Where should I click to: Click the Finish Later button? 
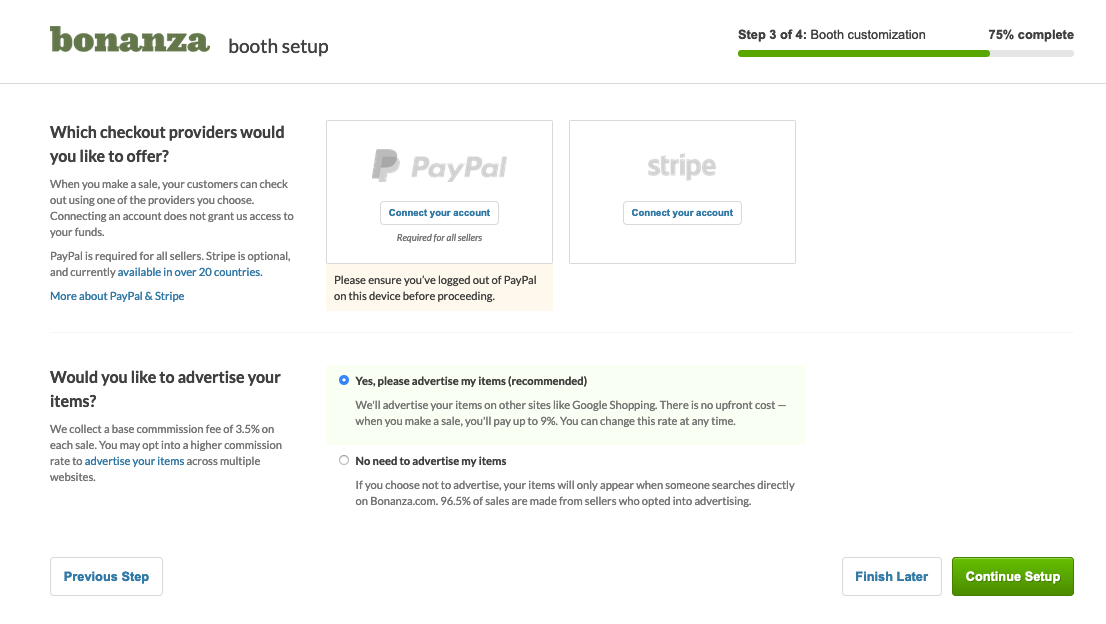tap(892, 577)
